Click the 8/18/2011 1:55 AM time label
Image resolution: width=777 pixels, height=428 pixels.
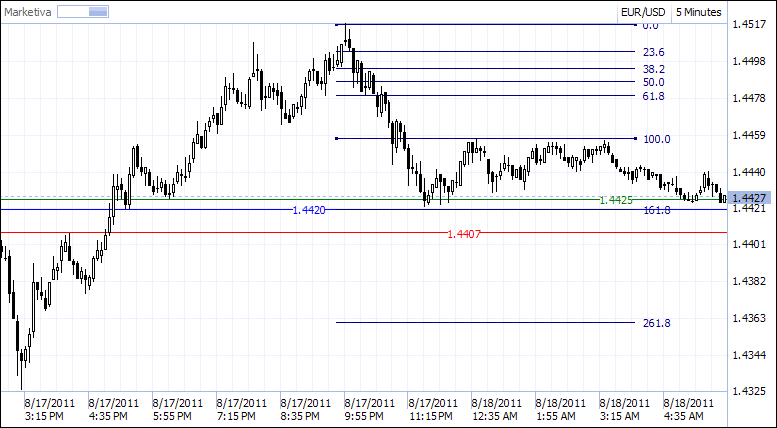point(560,409)
